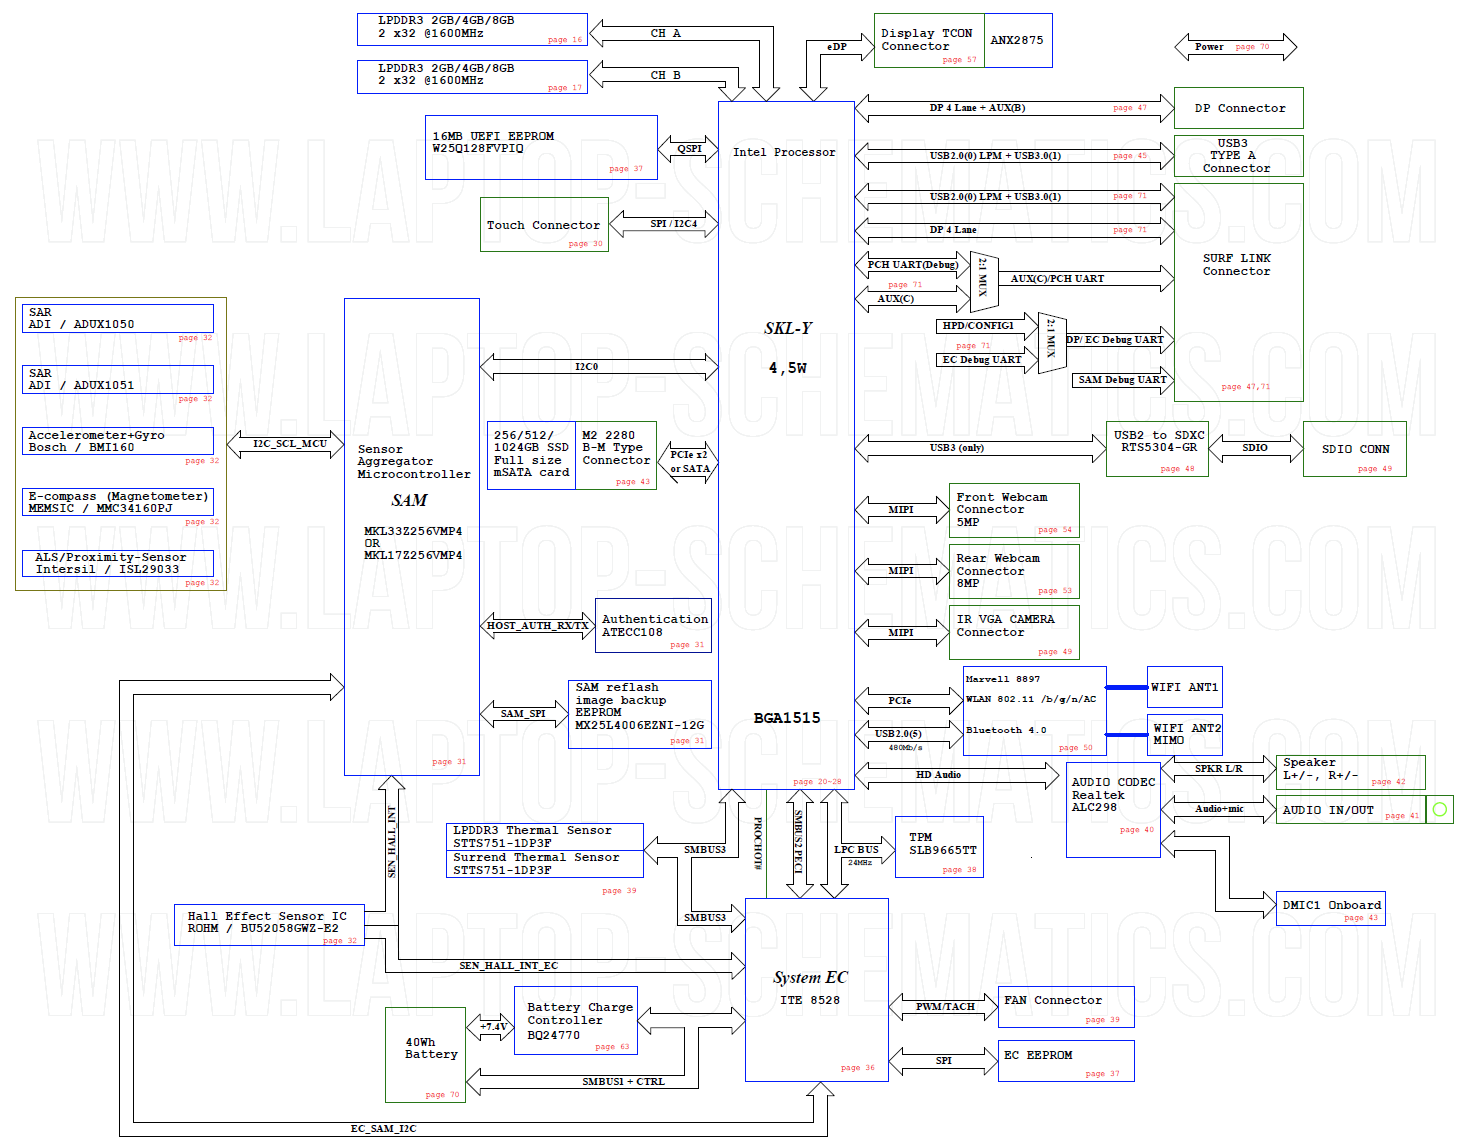Screen dimensions: 1466x1147
Task: Open page 20-28 link in Intel Processor block
Action: 817,781
